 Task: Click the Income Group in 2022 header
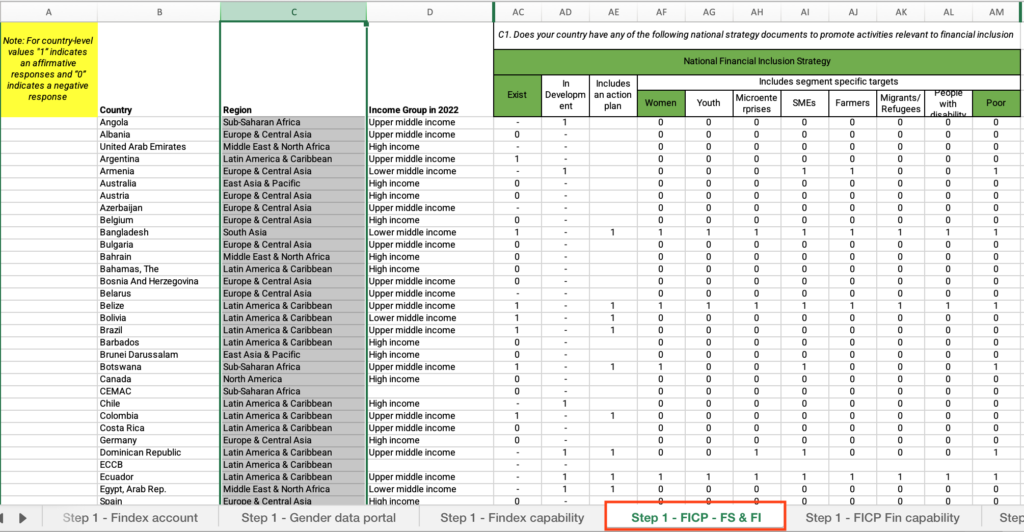pyautogui.click(x=429, y=69)
